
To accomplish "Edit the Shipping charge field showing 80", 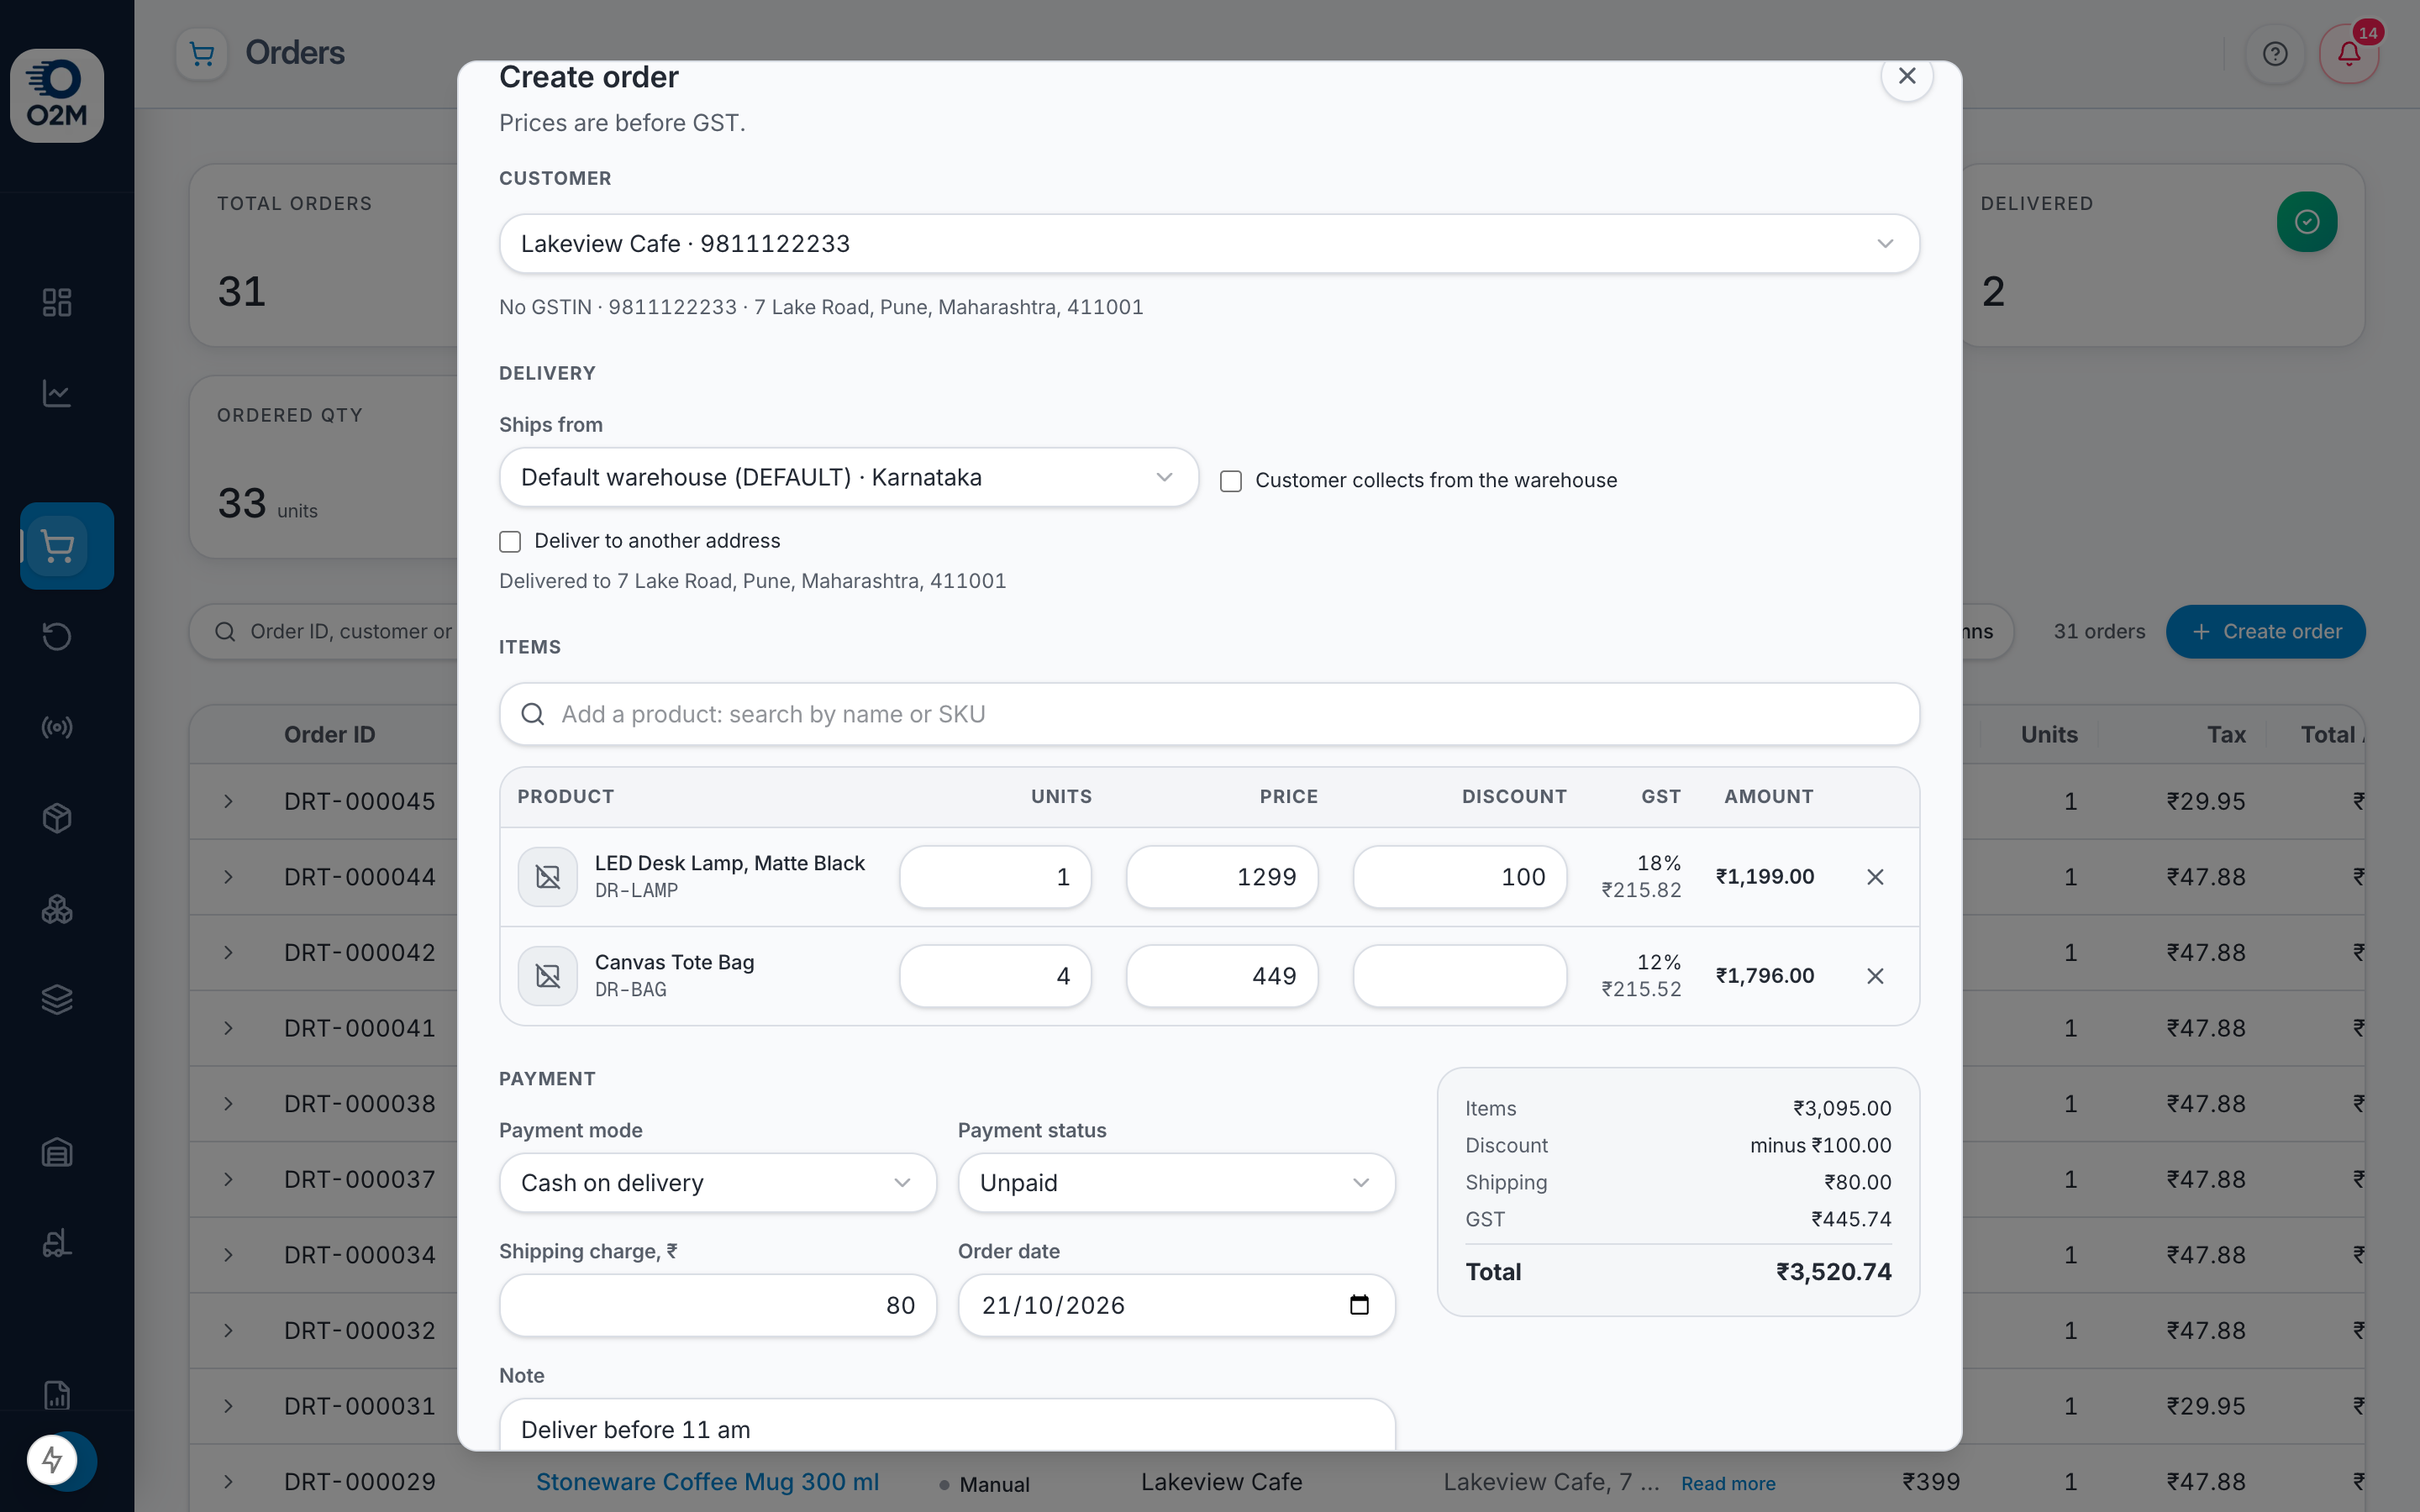I will [718, 1305].
